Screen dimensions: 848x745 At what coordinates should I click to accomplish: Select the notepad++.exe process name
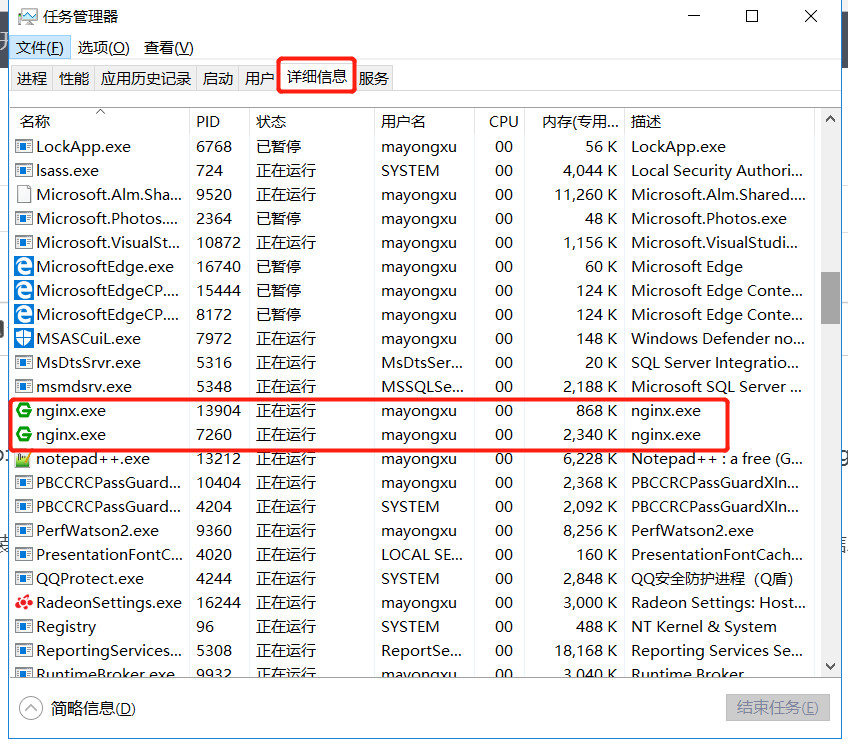tap(93, 458)
